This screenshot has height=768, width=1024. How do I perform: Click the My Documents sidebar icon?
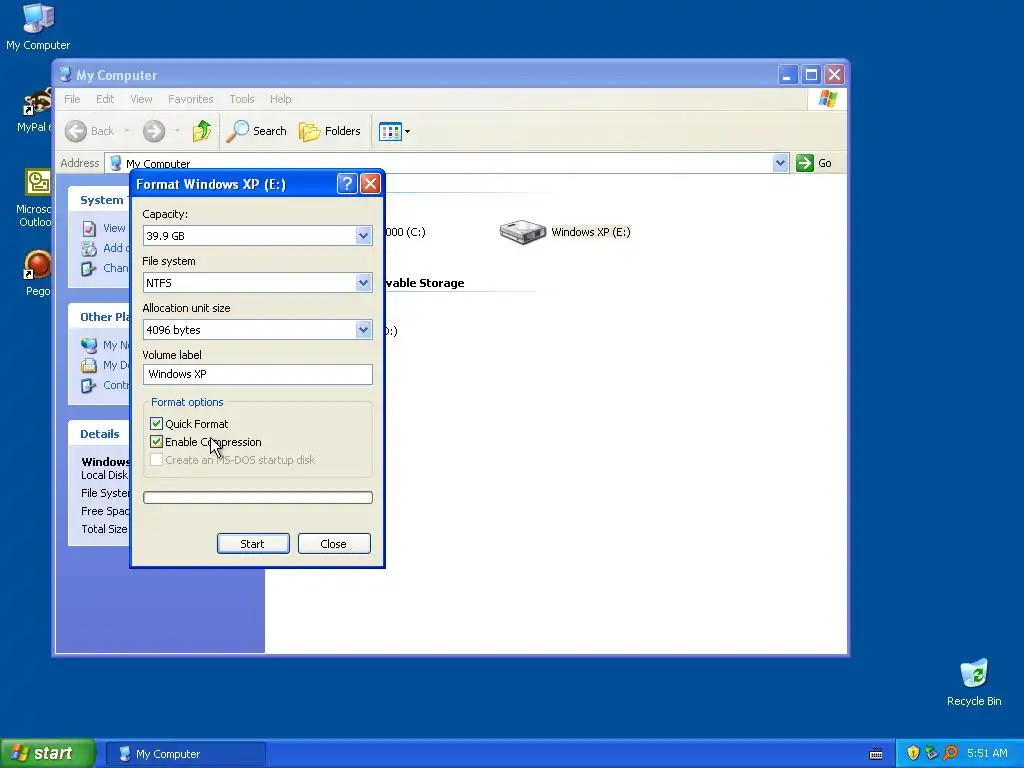[89, 366]
